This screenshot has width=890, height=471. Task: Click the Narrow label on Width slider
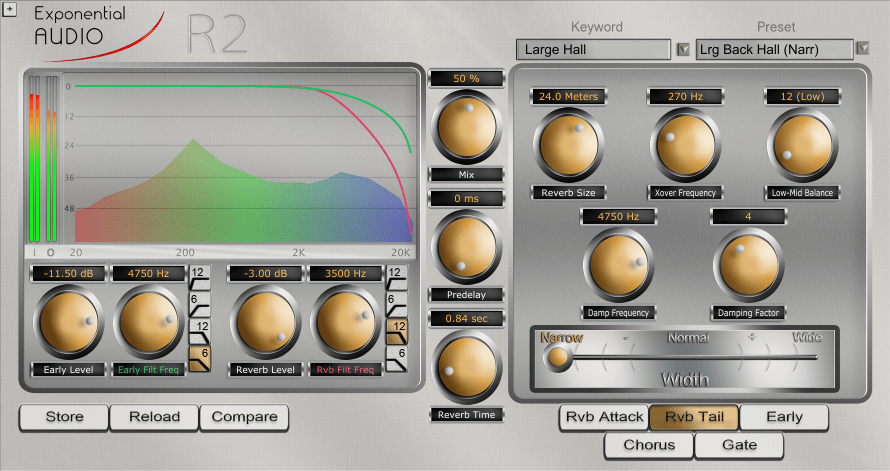[562, 338]
